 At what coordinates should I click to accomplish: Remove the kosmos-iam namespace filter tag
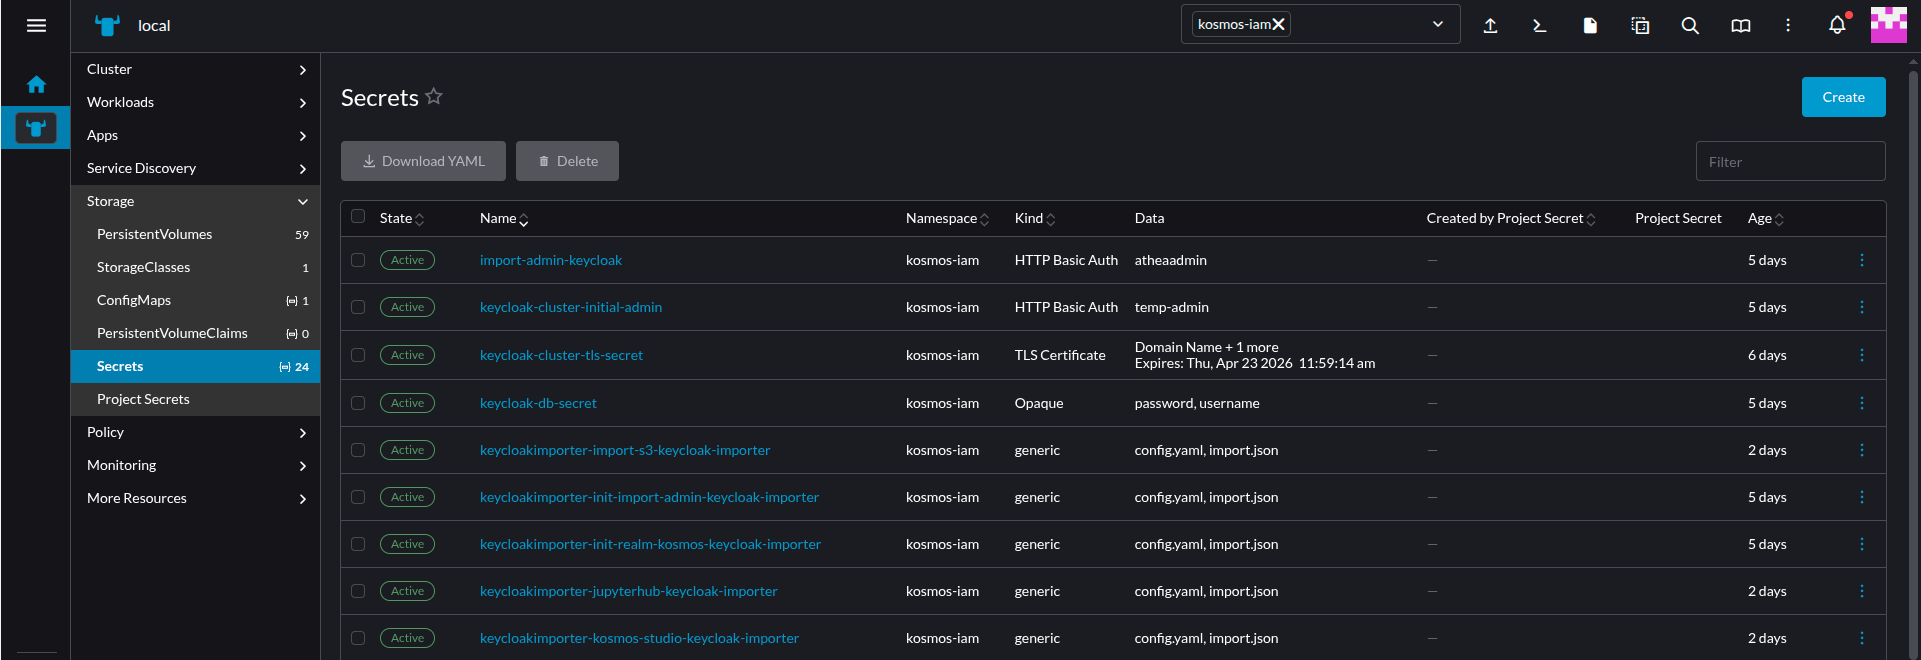(1278, 25)
